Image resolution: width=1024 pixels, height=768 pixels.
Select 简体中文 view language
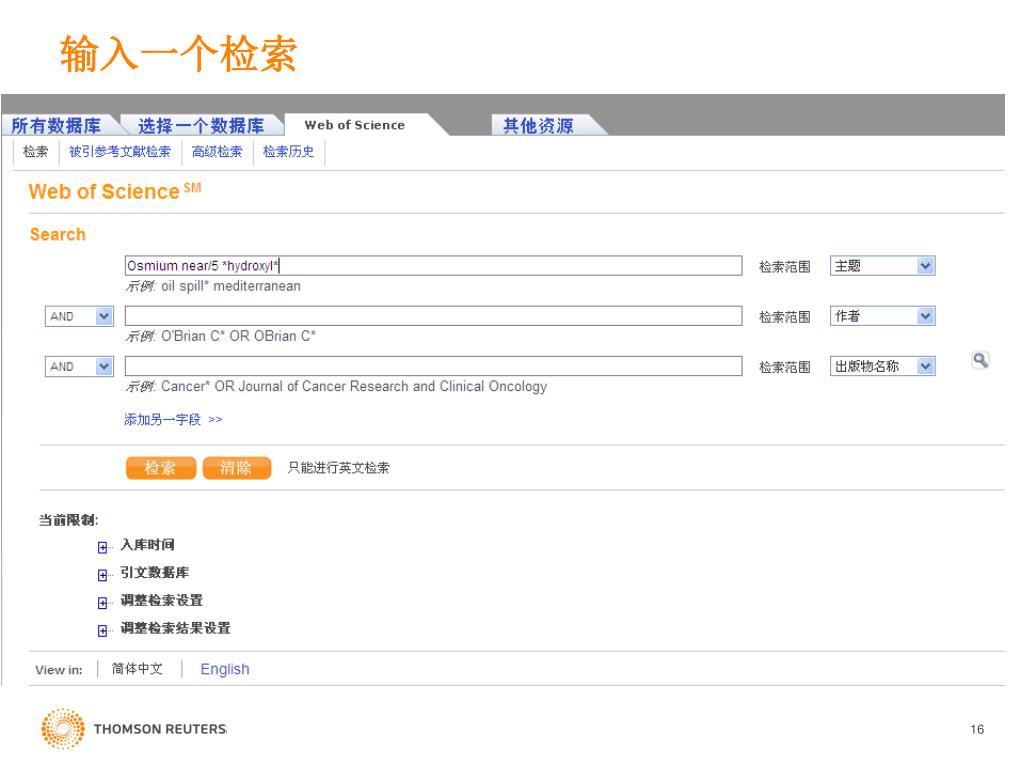137,669
